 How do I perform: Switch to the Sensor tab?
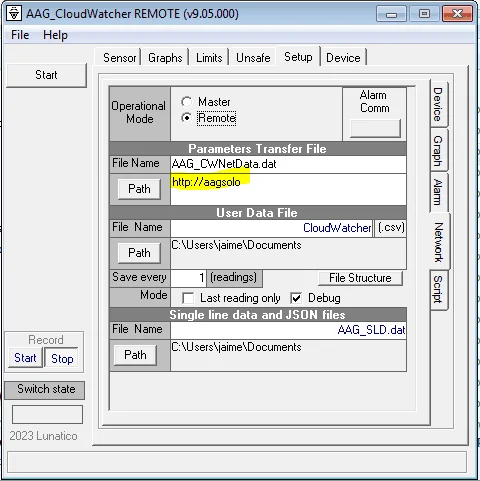pos(119,58)
